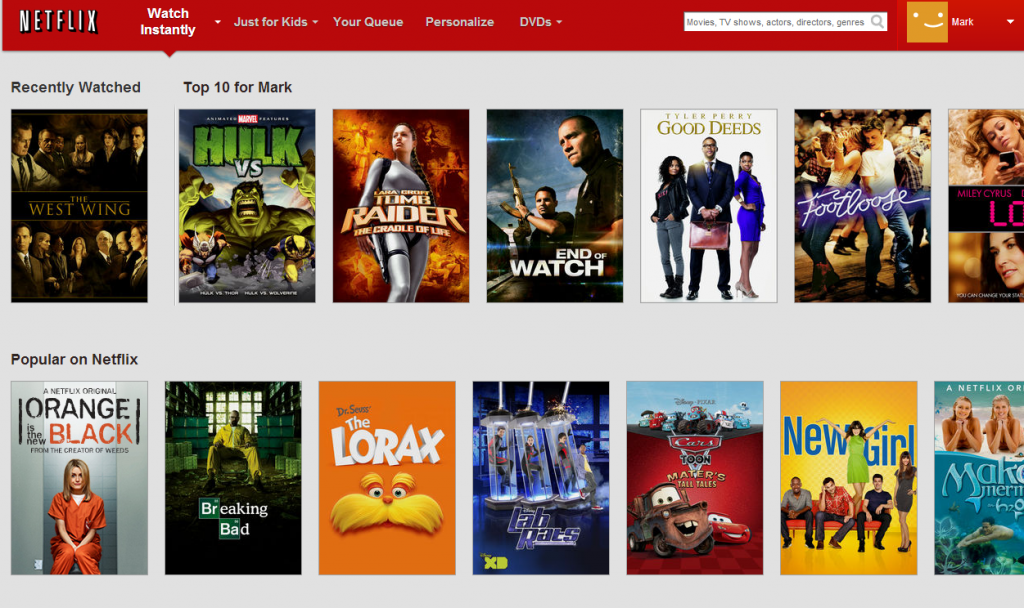Choose the Lab Rats poster
This screenshot has width=1024, height=608.
[x=541, y=478]
